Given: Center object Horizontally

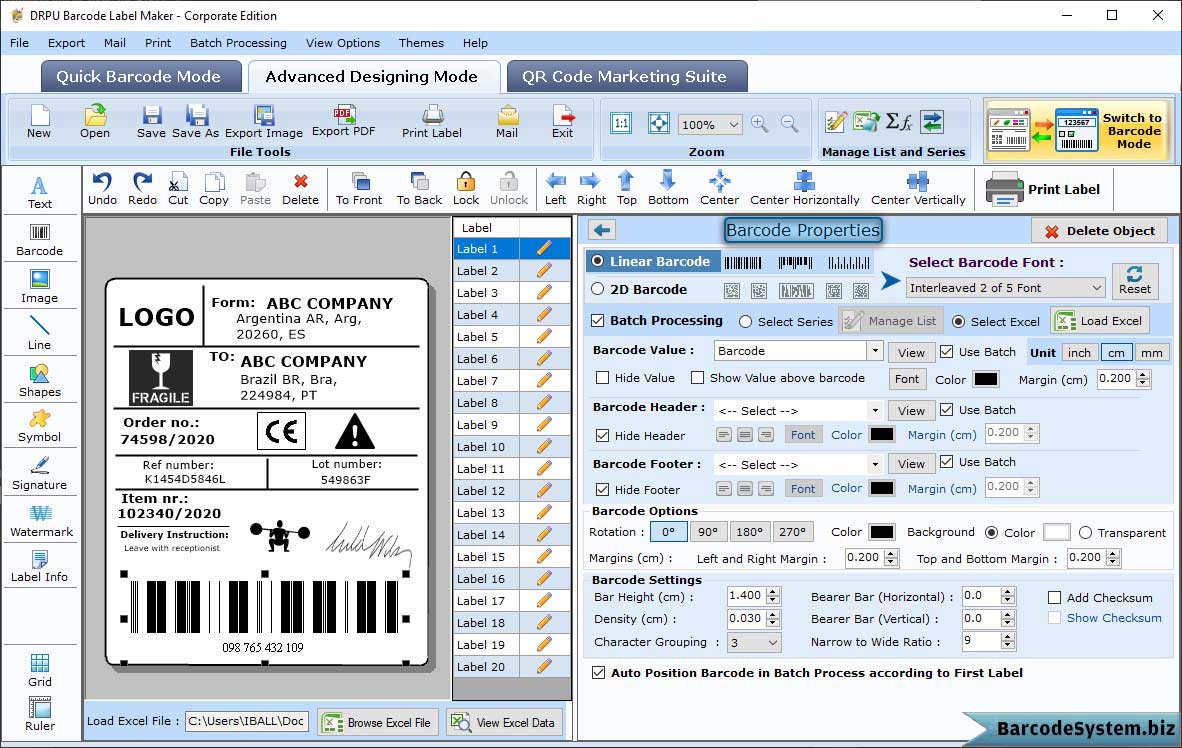Looking at the screenshot, I should [804, 189].
